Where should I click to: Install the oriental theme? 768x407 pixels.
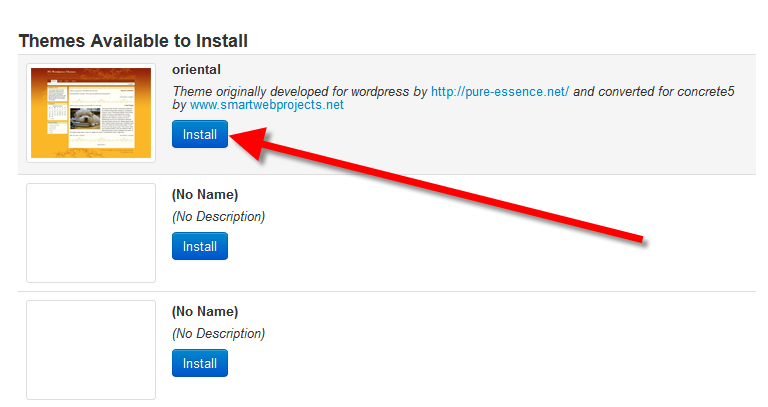199,134
